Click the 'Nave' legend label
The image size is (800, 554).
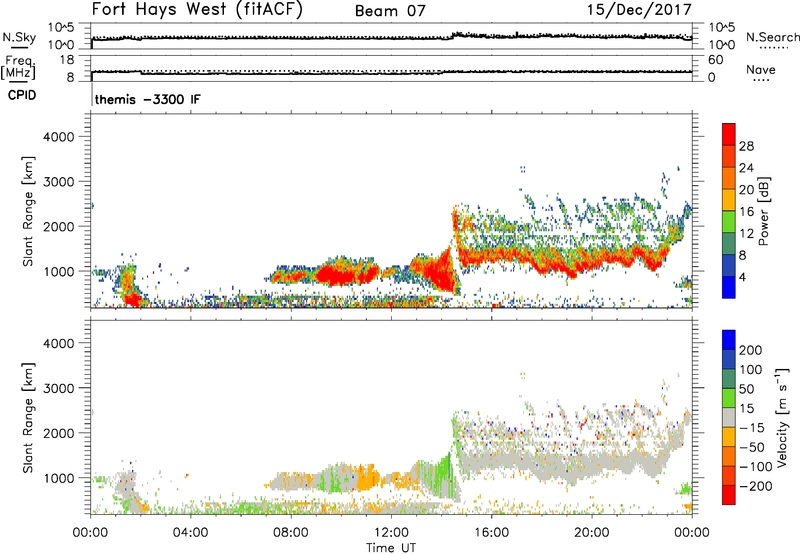761,69
